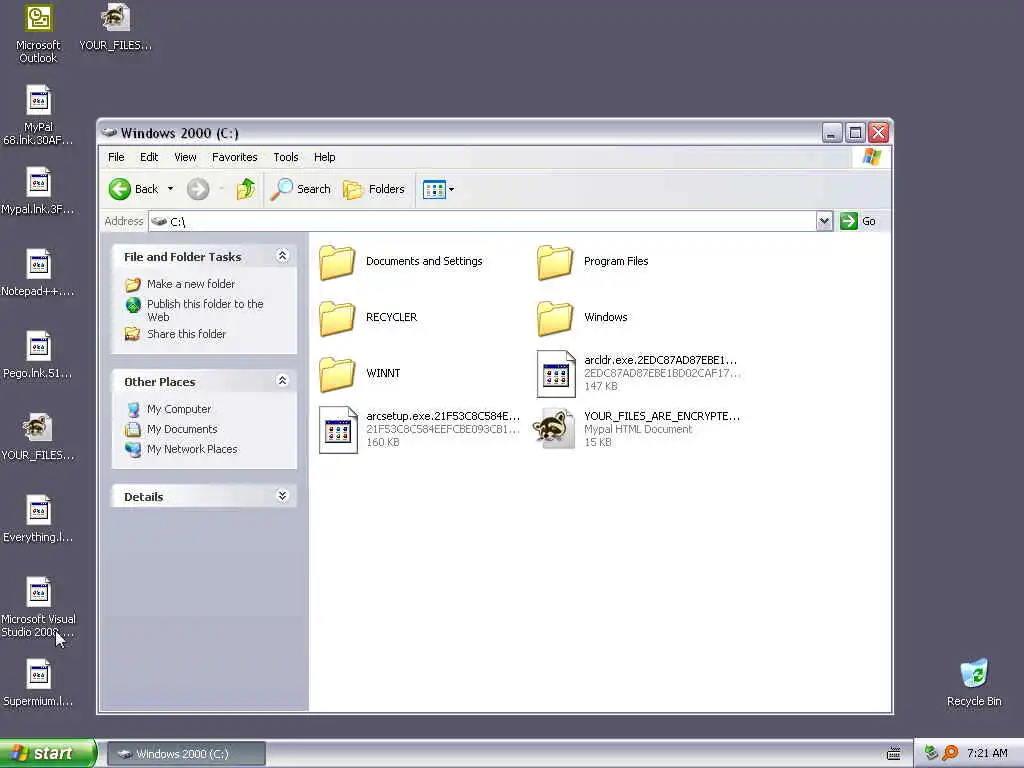Open the Tools menu

[x=285, y=157]
